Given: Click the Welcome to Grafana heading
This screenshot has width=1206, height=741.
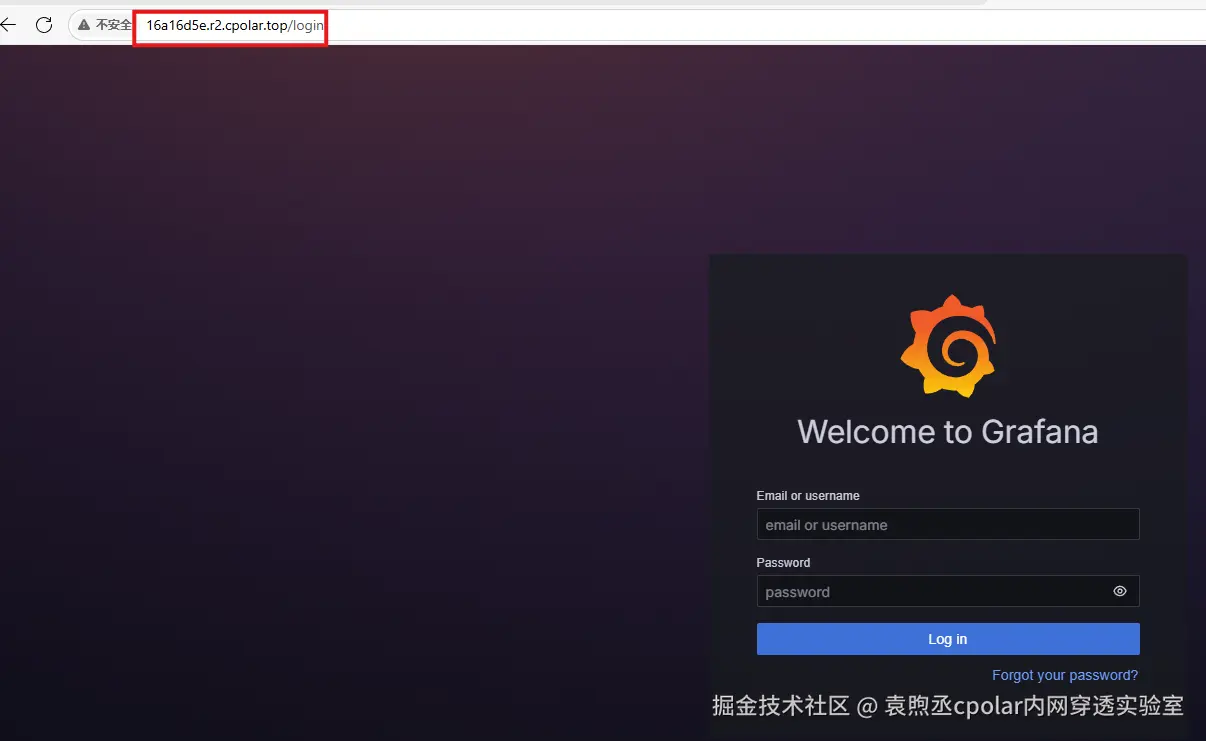Looking at the screenshot, I should click(948, 432).
